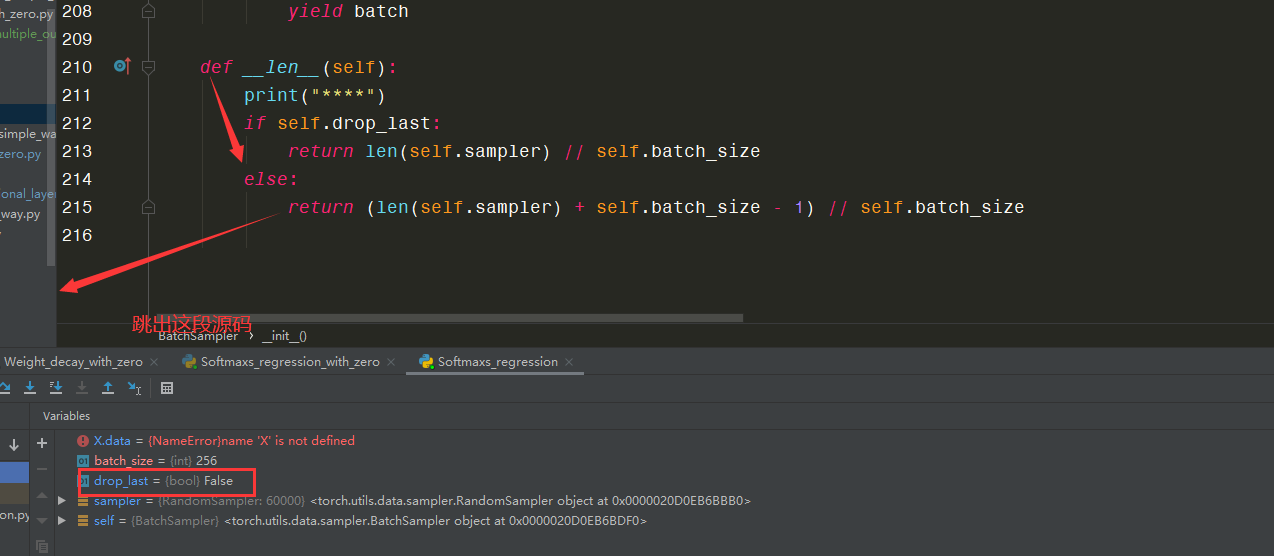This screenshot has height=556, width=1274.
Task: Click the Run to Cursor icon
Action: click(134, 388)
